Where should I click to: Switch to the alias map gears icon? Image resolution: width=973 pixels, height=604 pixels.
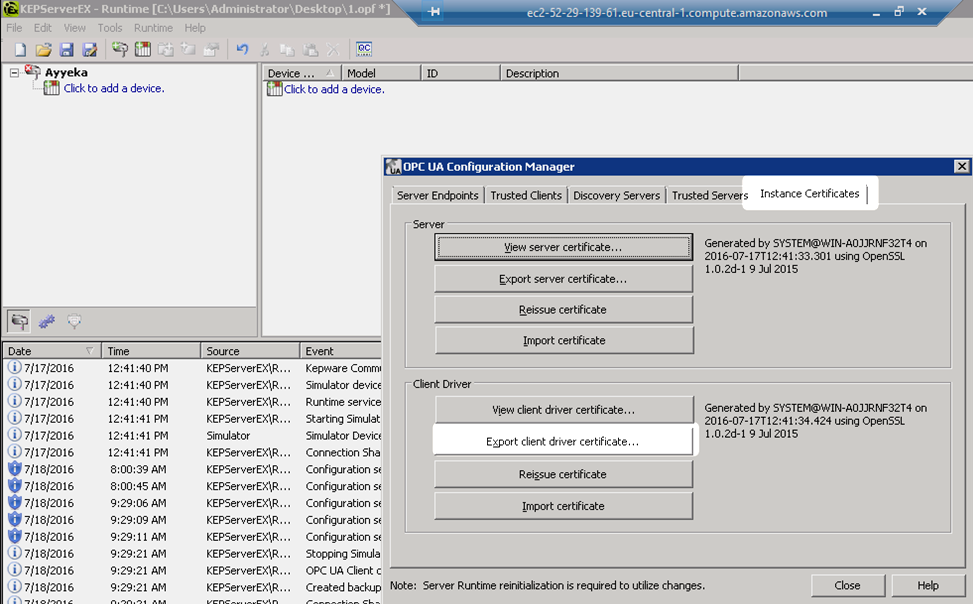point(47,321)
